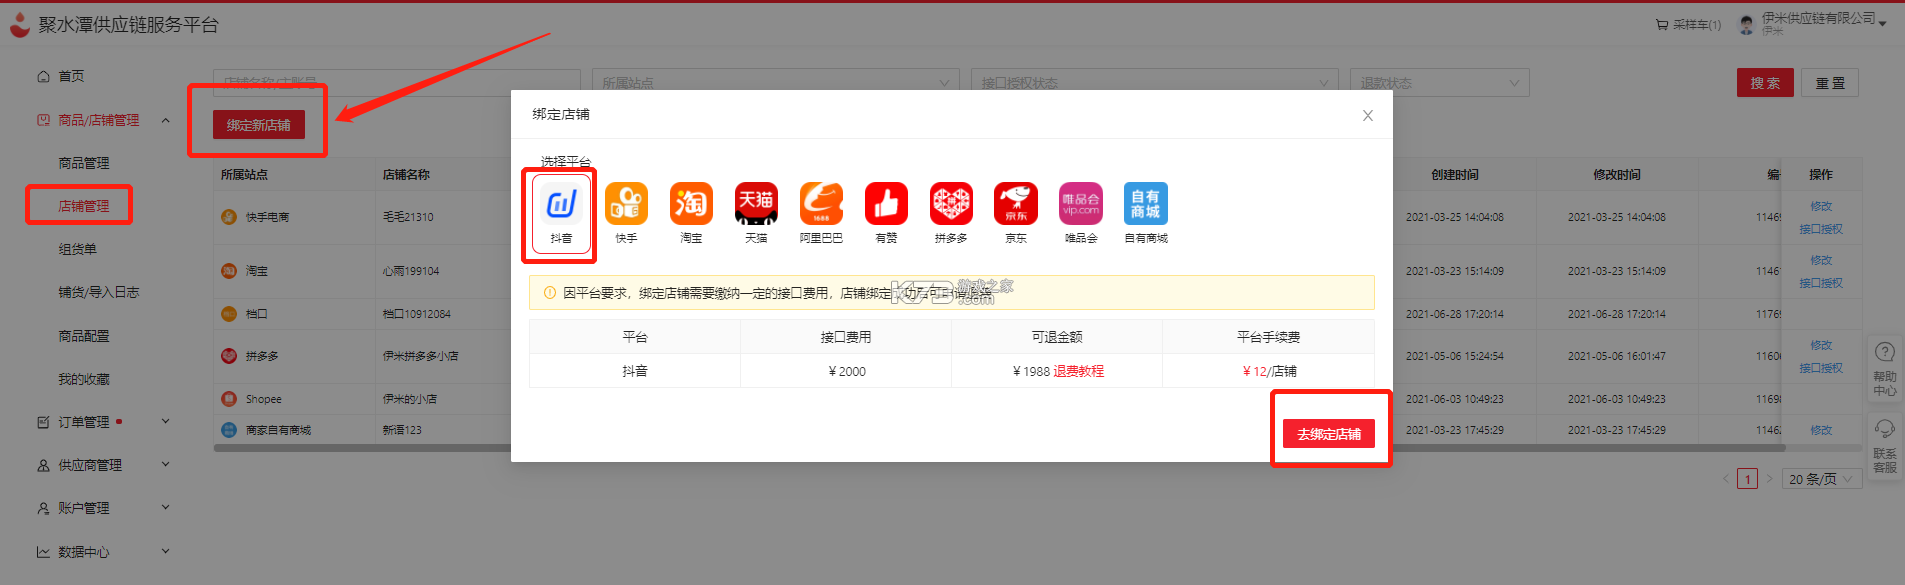Click the 搜索 button
The width and height of the screenshot is (1905, 585).
click(x=1765, y=83)
